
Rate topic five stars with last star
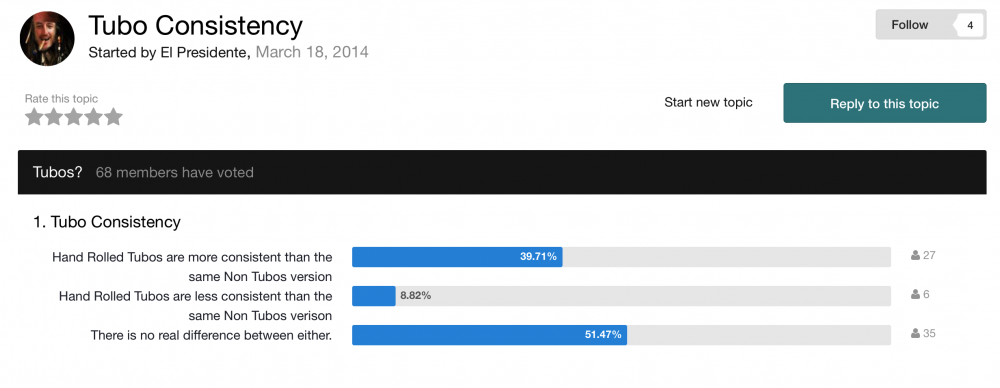click(113, 117)
